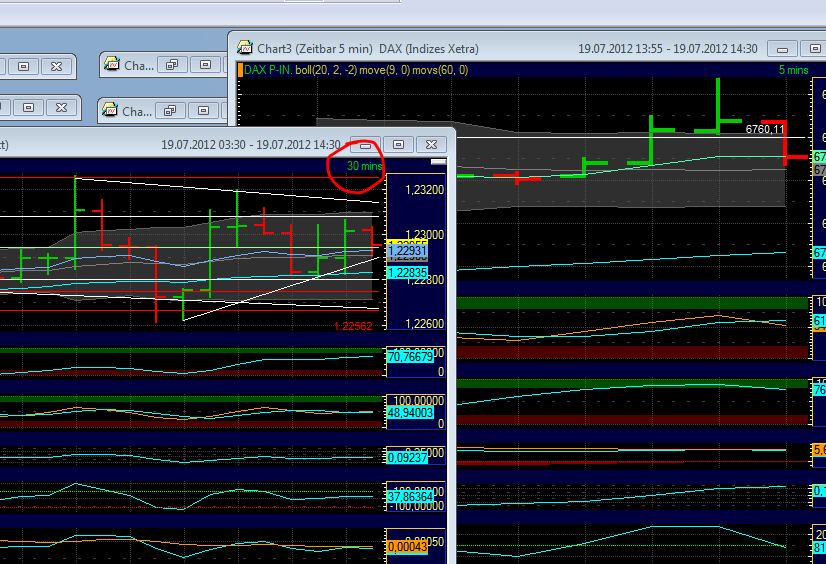Click the 37,86364 indicator value tag

410,497
